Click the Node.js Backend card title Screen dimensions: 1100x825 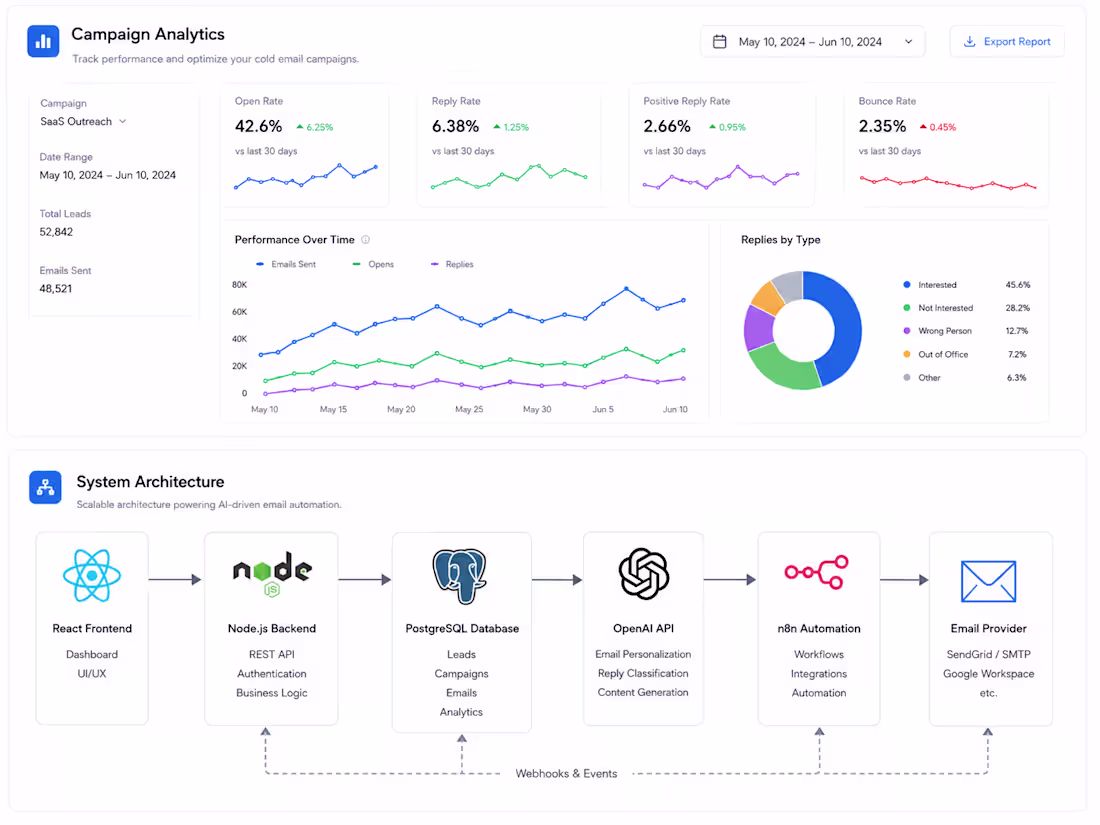(271, 629)
